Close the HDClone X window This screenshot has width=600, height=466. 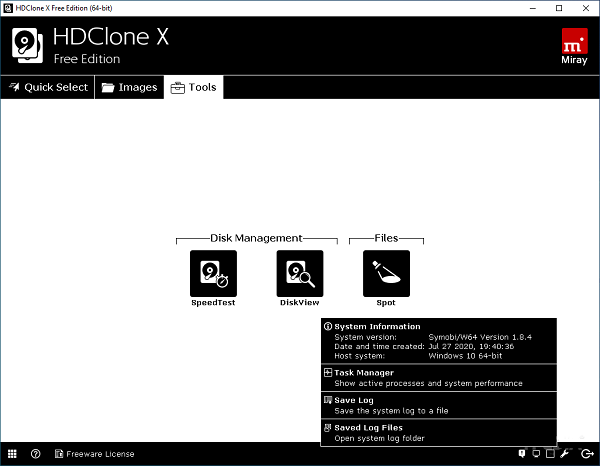[x=585, y=8]
